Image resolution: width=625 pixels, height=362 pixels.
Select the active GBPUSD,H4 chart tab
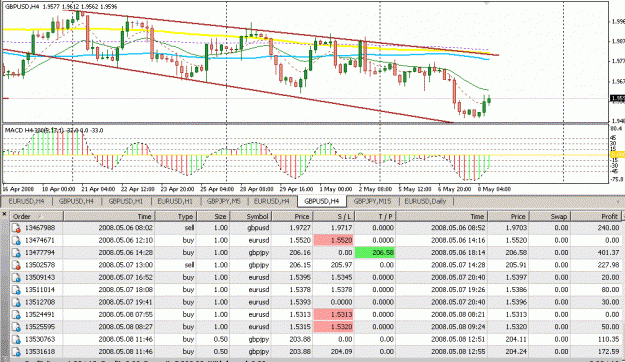pyautogui.click(x=322, y=201)
